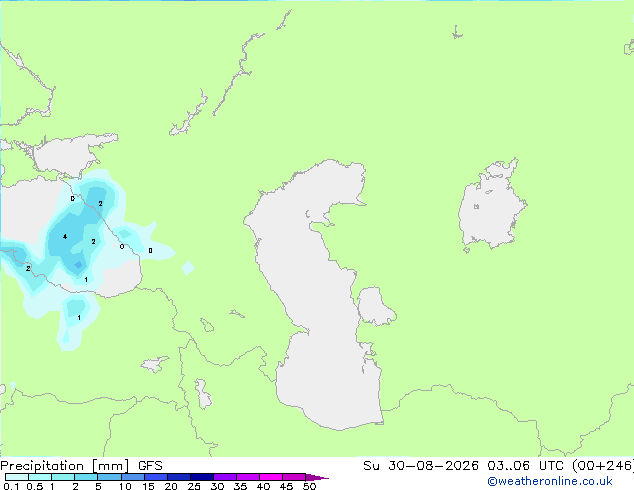Click the 50 label on the legend scale
Screen dimensions: 634x490
click(x=309, y=486)
